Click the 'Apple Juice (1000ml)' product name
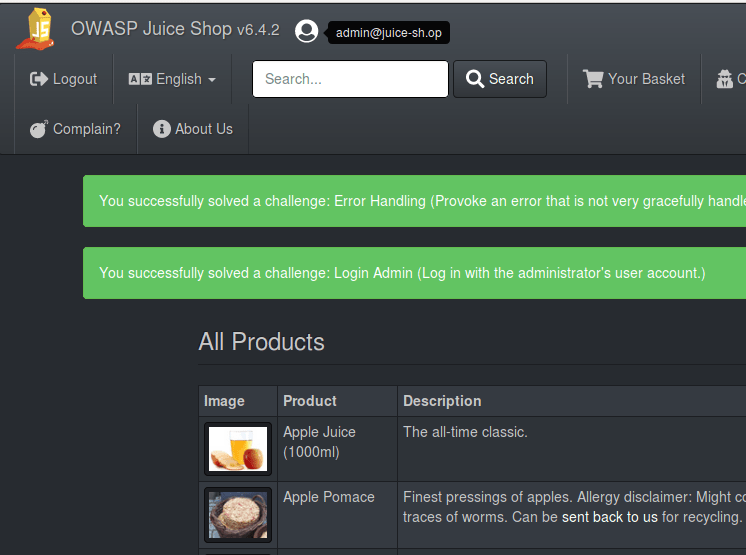 click(x=319, y=442)
